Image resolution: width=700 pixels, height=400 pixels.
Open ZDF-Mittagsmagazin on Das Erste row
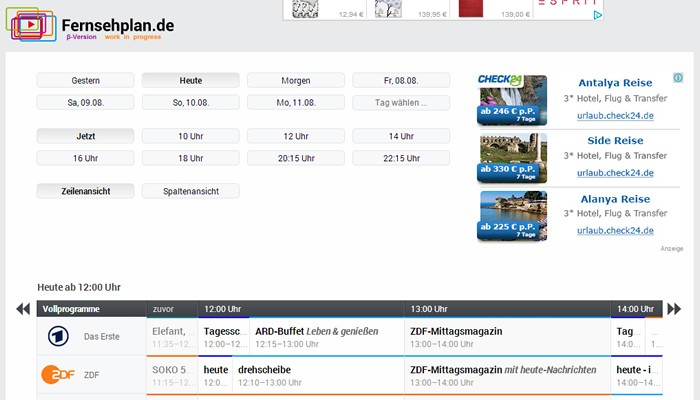pos(508,337)
